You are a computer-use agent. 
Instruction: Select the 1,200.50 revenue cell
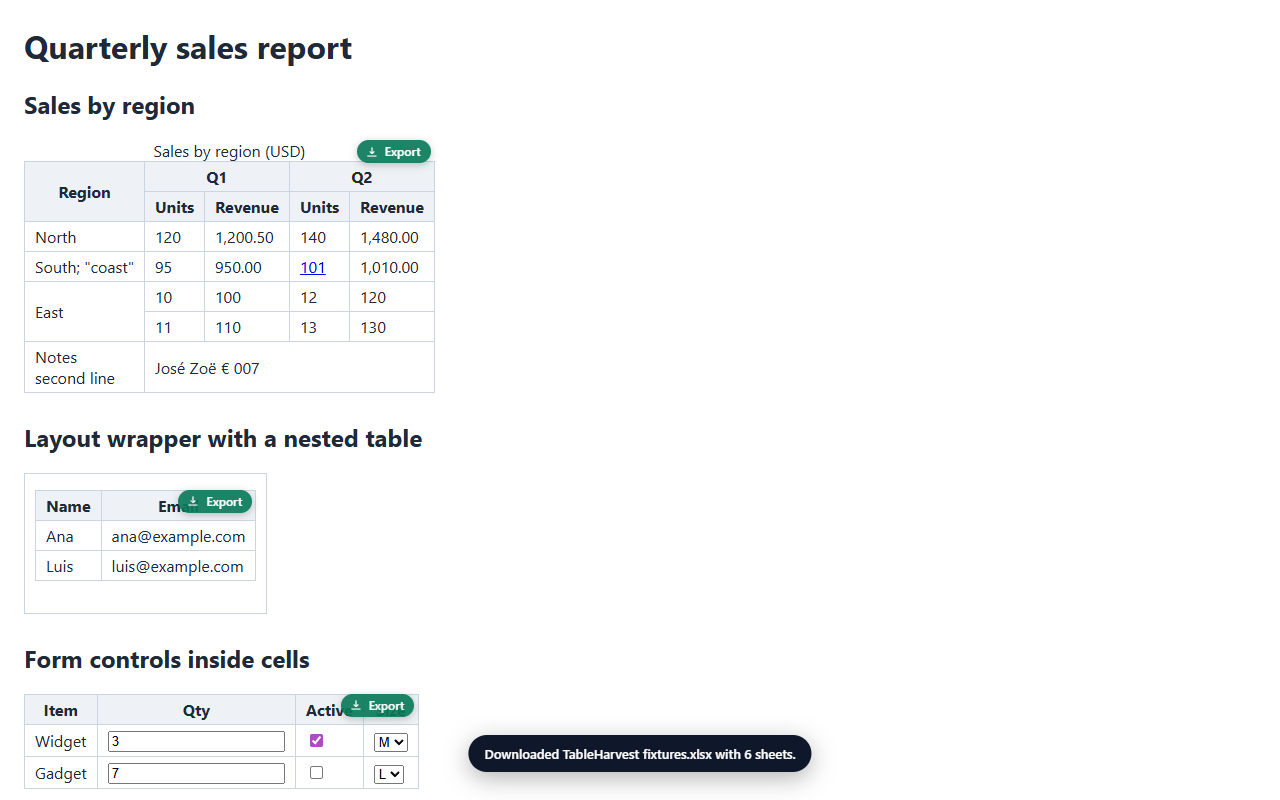click(x=247, y=237)
